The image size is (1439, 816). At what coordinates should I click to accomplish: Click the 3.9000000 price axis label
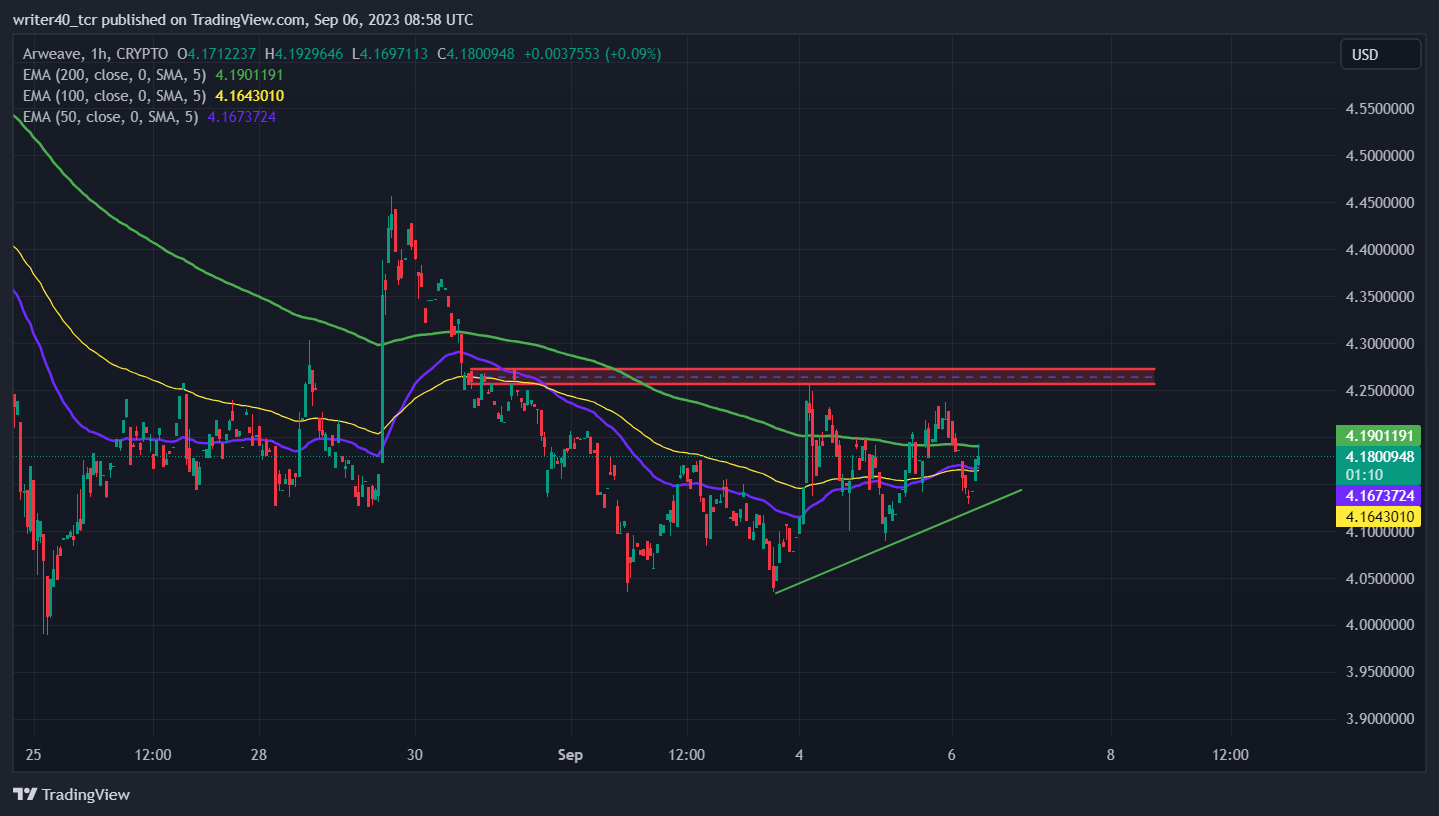click(1380, 719)
